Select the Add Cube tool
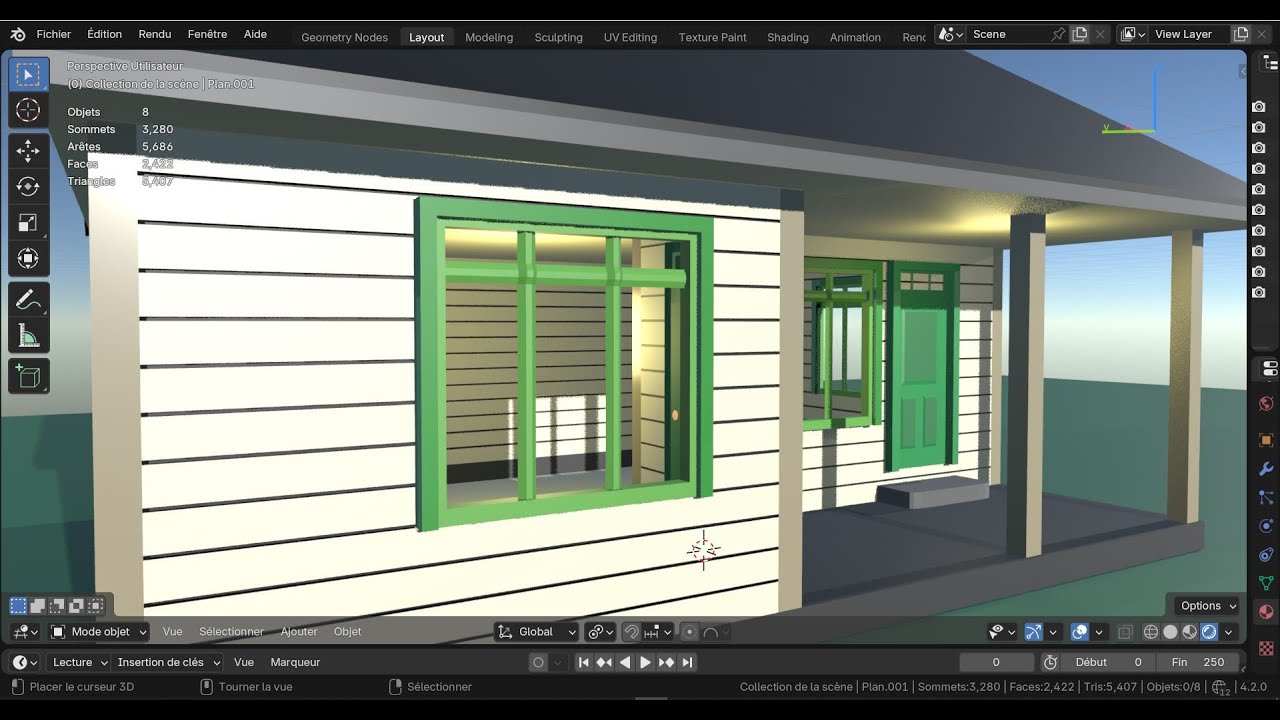The image size is (1280, 720). point(28,376)
